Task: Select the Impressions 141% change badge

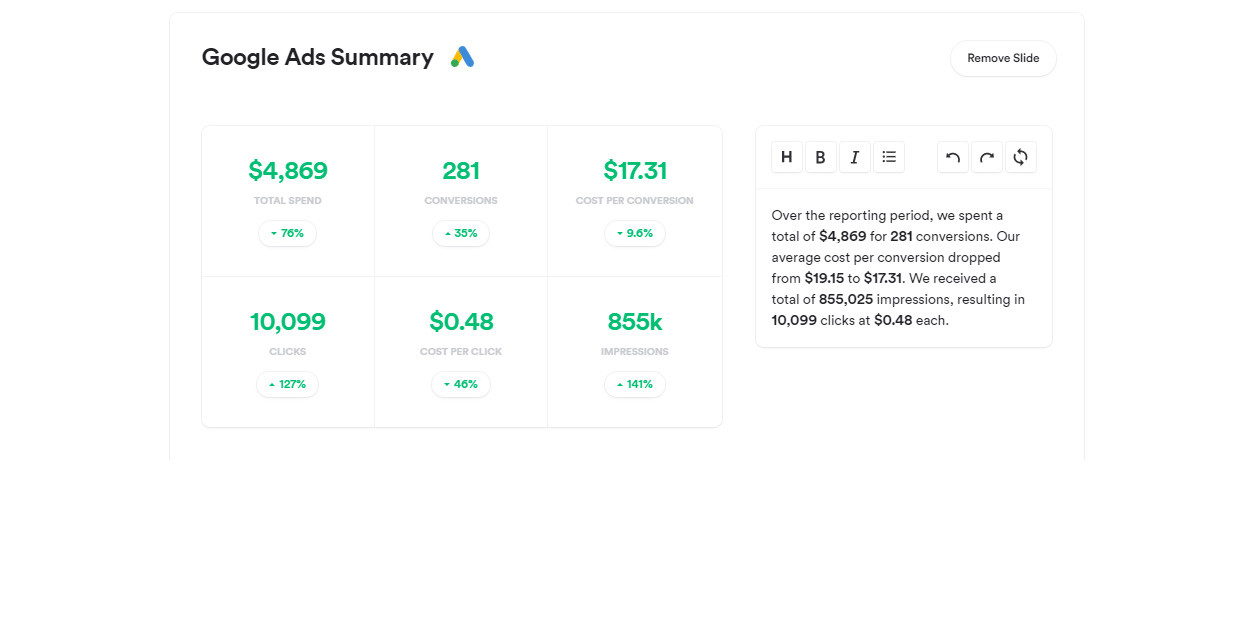Action: 635,384
